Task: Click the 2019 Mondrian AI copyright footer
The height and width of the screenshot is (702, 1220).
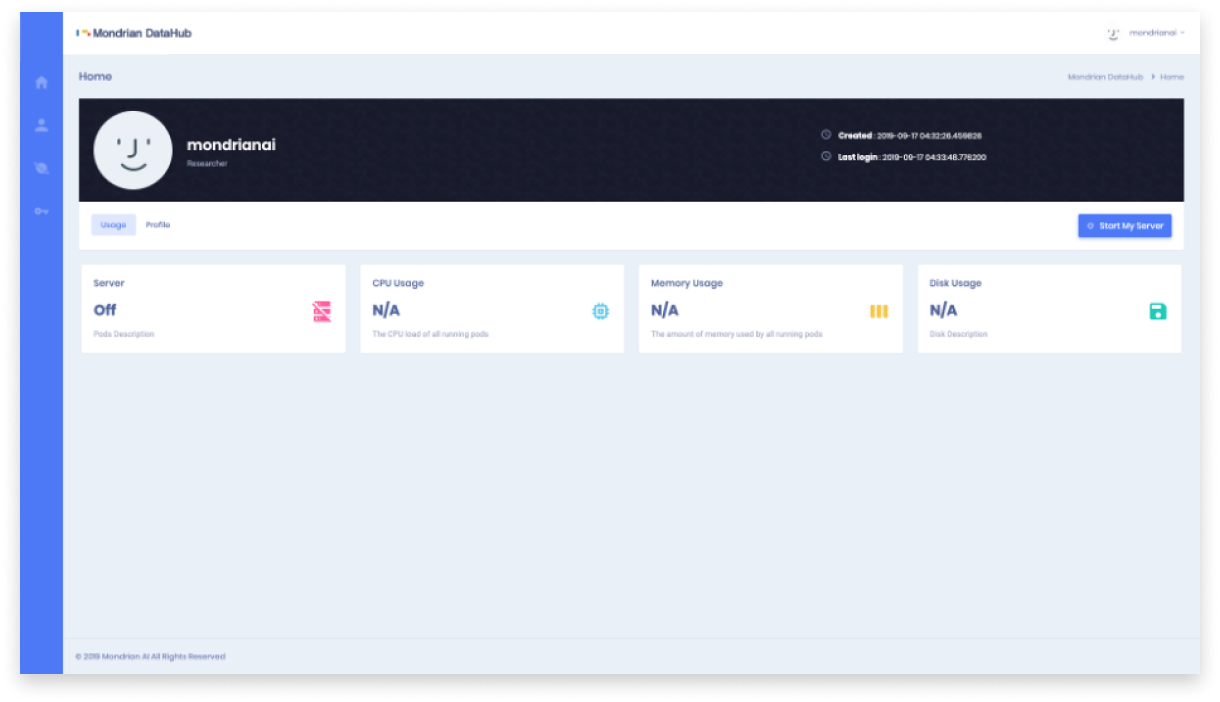Action: [x=150, y=657]
